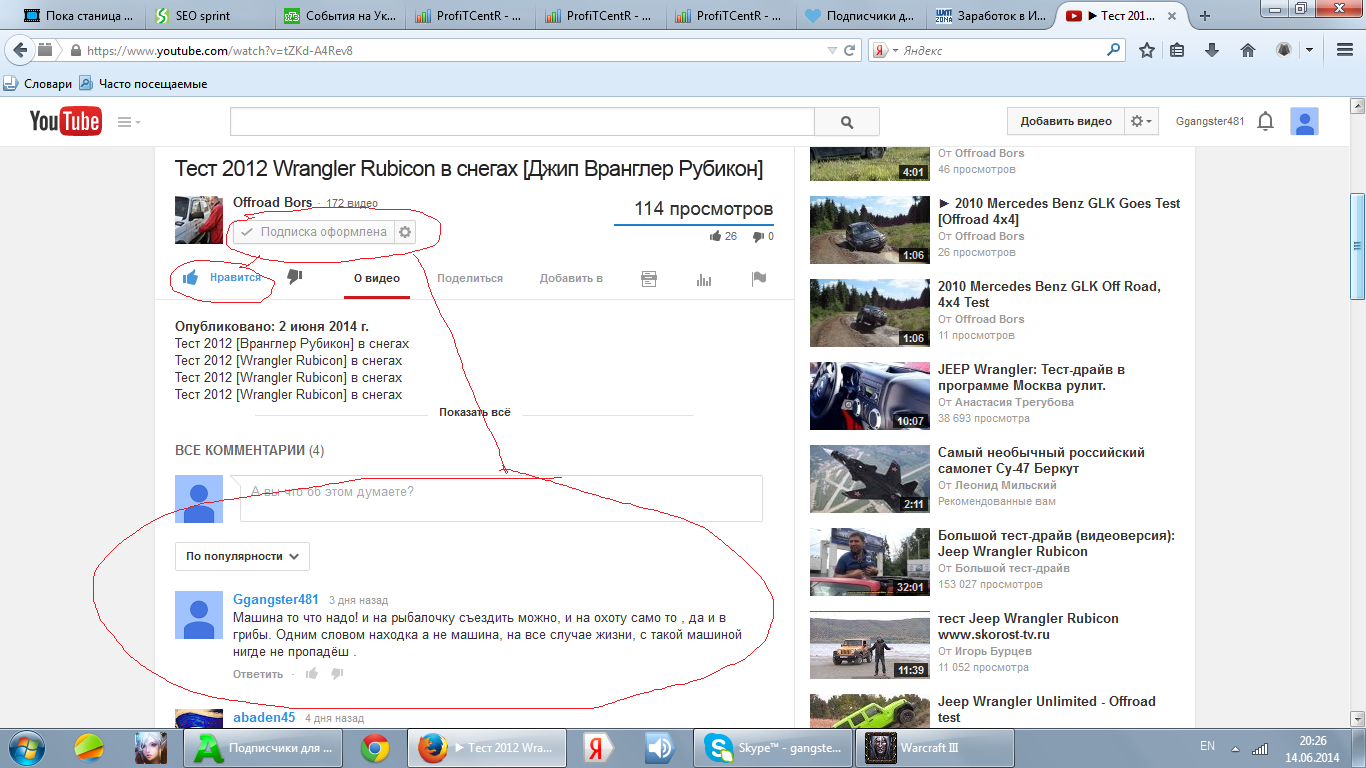Like the Ggangster481 comment
1366x768 pixels.
312,674
